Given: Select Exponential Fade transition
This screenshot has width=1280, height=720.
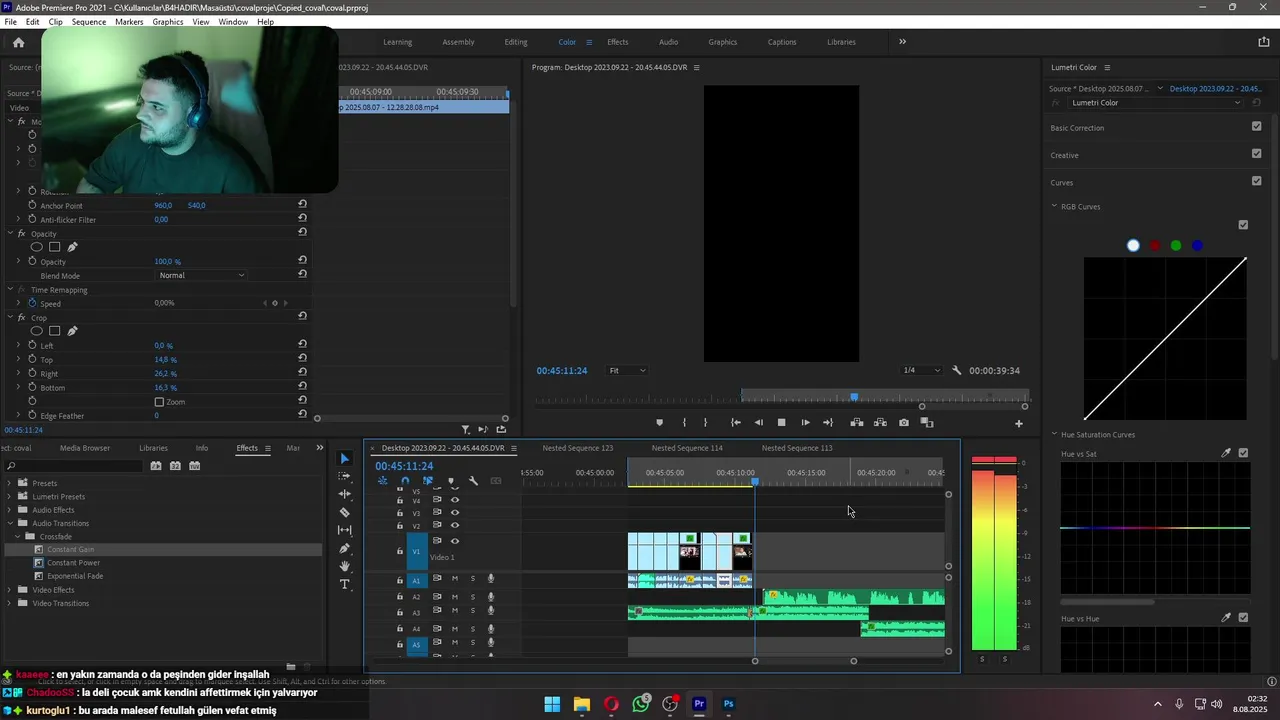Looking at the screenshot, I should tap(75, 576).
